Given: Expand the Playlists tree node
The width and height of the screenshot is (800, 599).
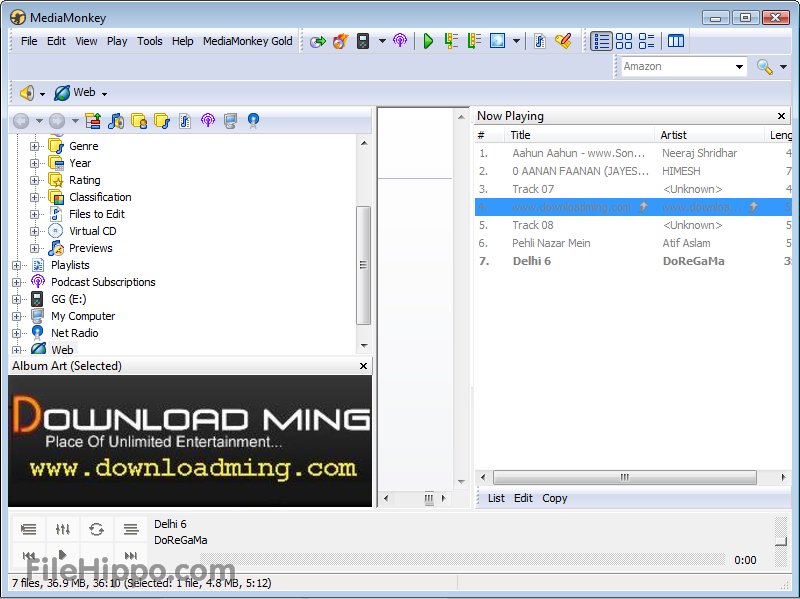Looking at the screenshot, I should pos(17,265).
